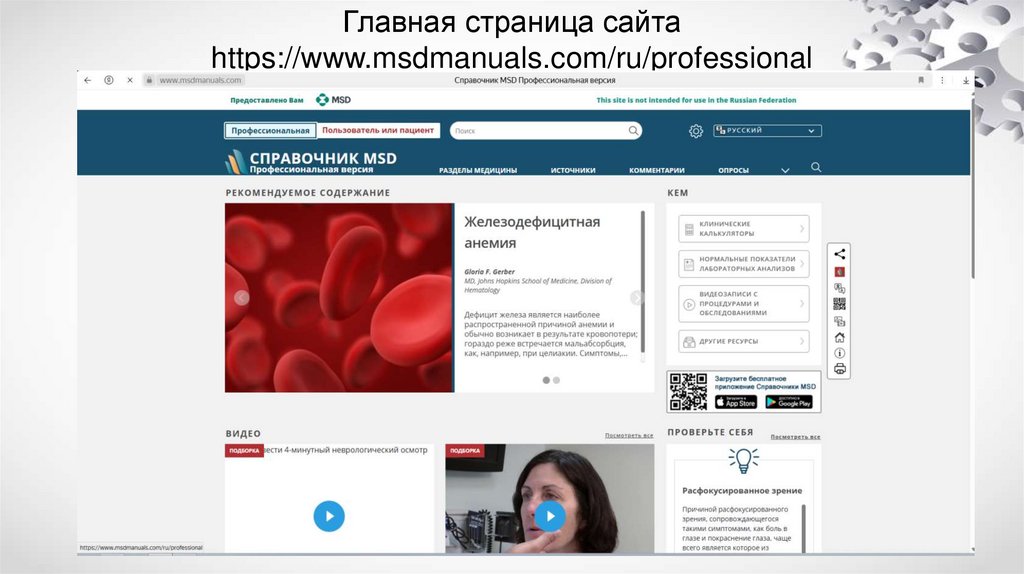1024x574 pixels.
Task: Open Нормальные показатели лабораторных анализов
Action: click(744, 264)
